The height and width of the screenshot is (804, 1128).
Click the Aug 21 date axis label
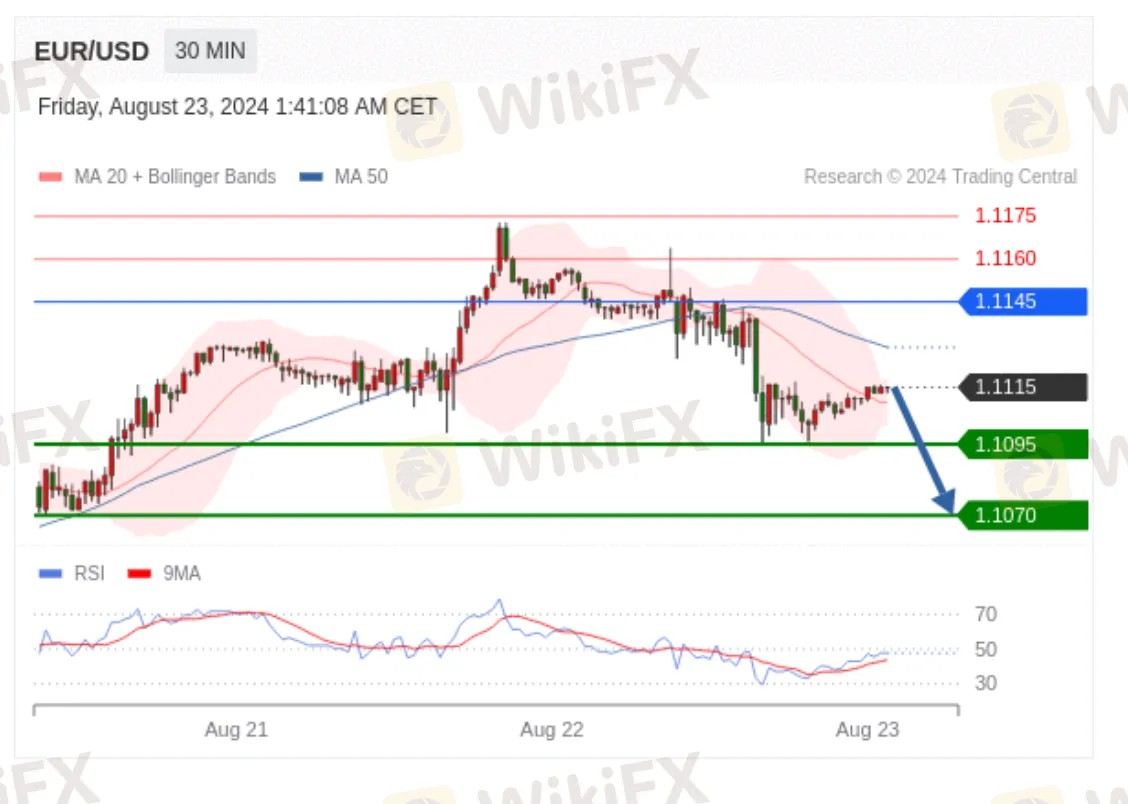[236, 730]
